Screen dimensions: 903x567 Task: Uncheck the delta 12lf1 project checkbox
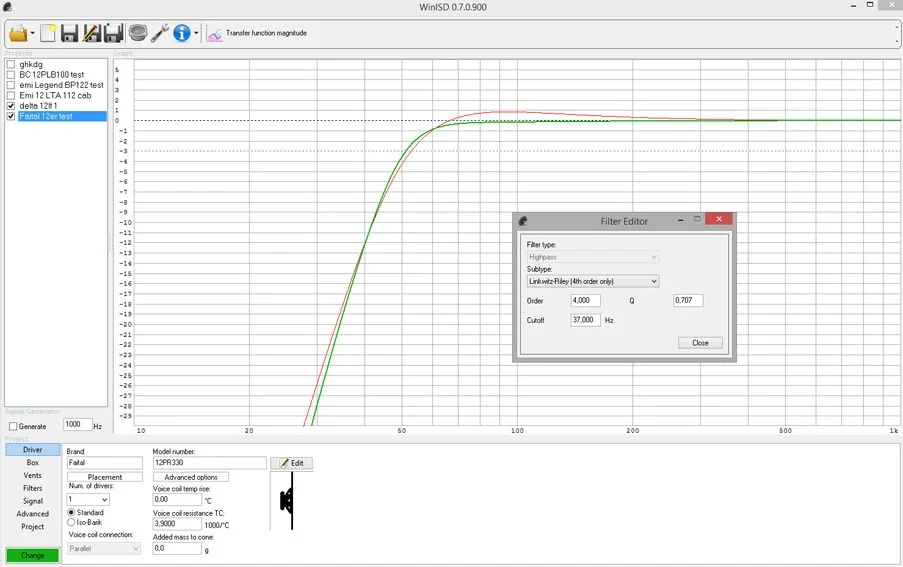click(x=11, y=106)
